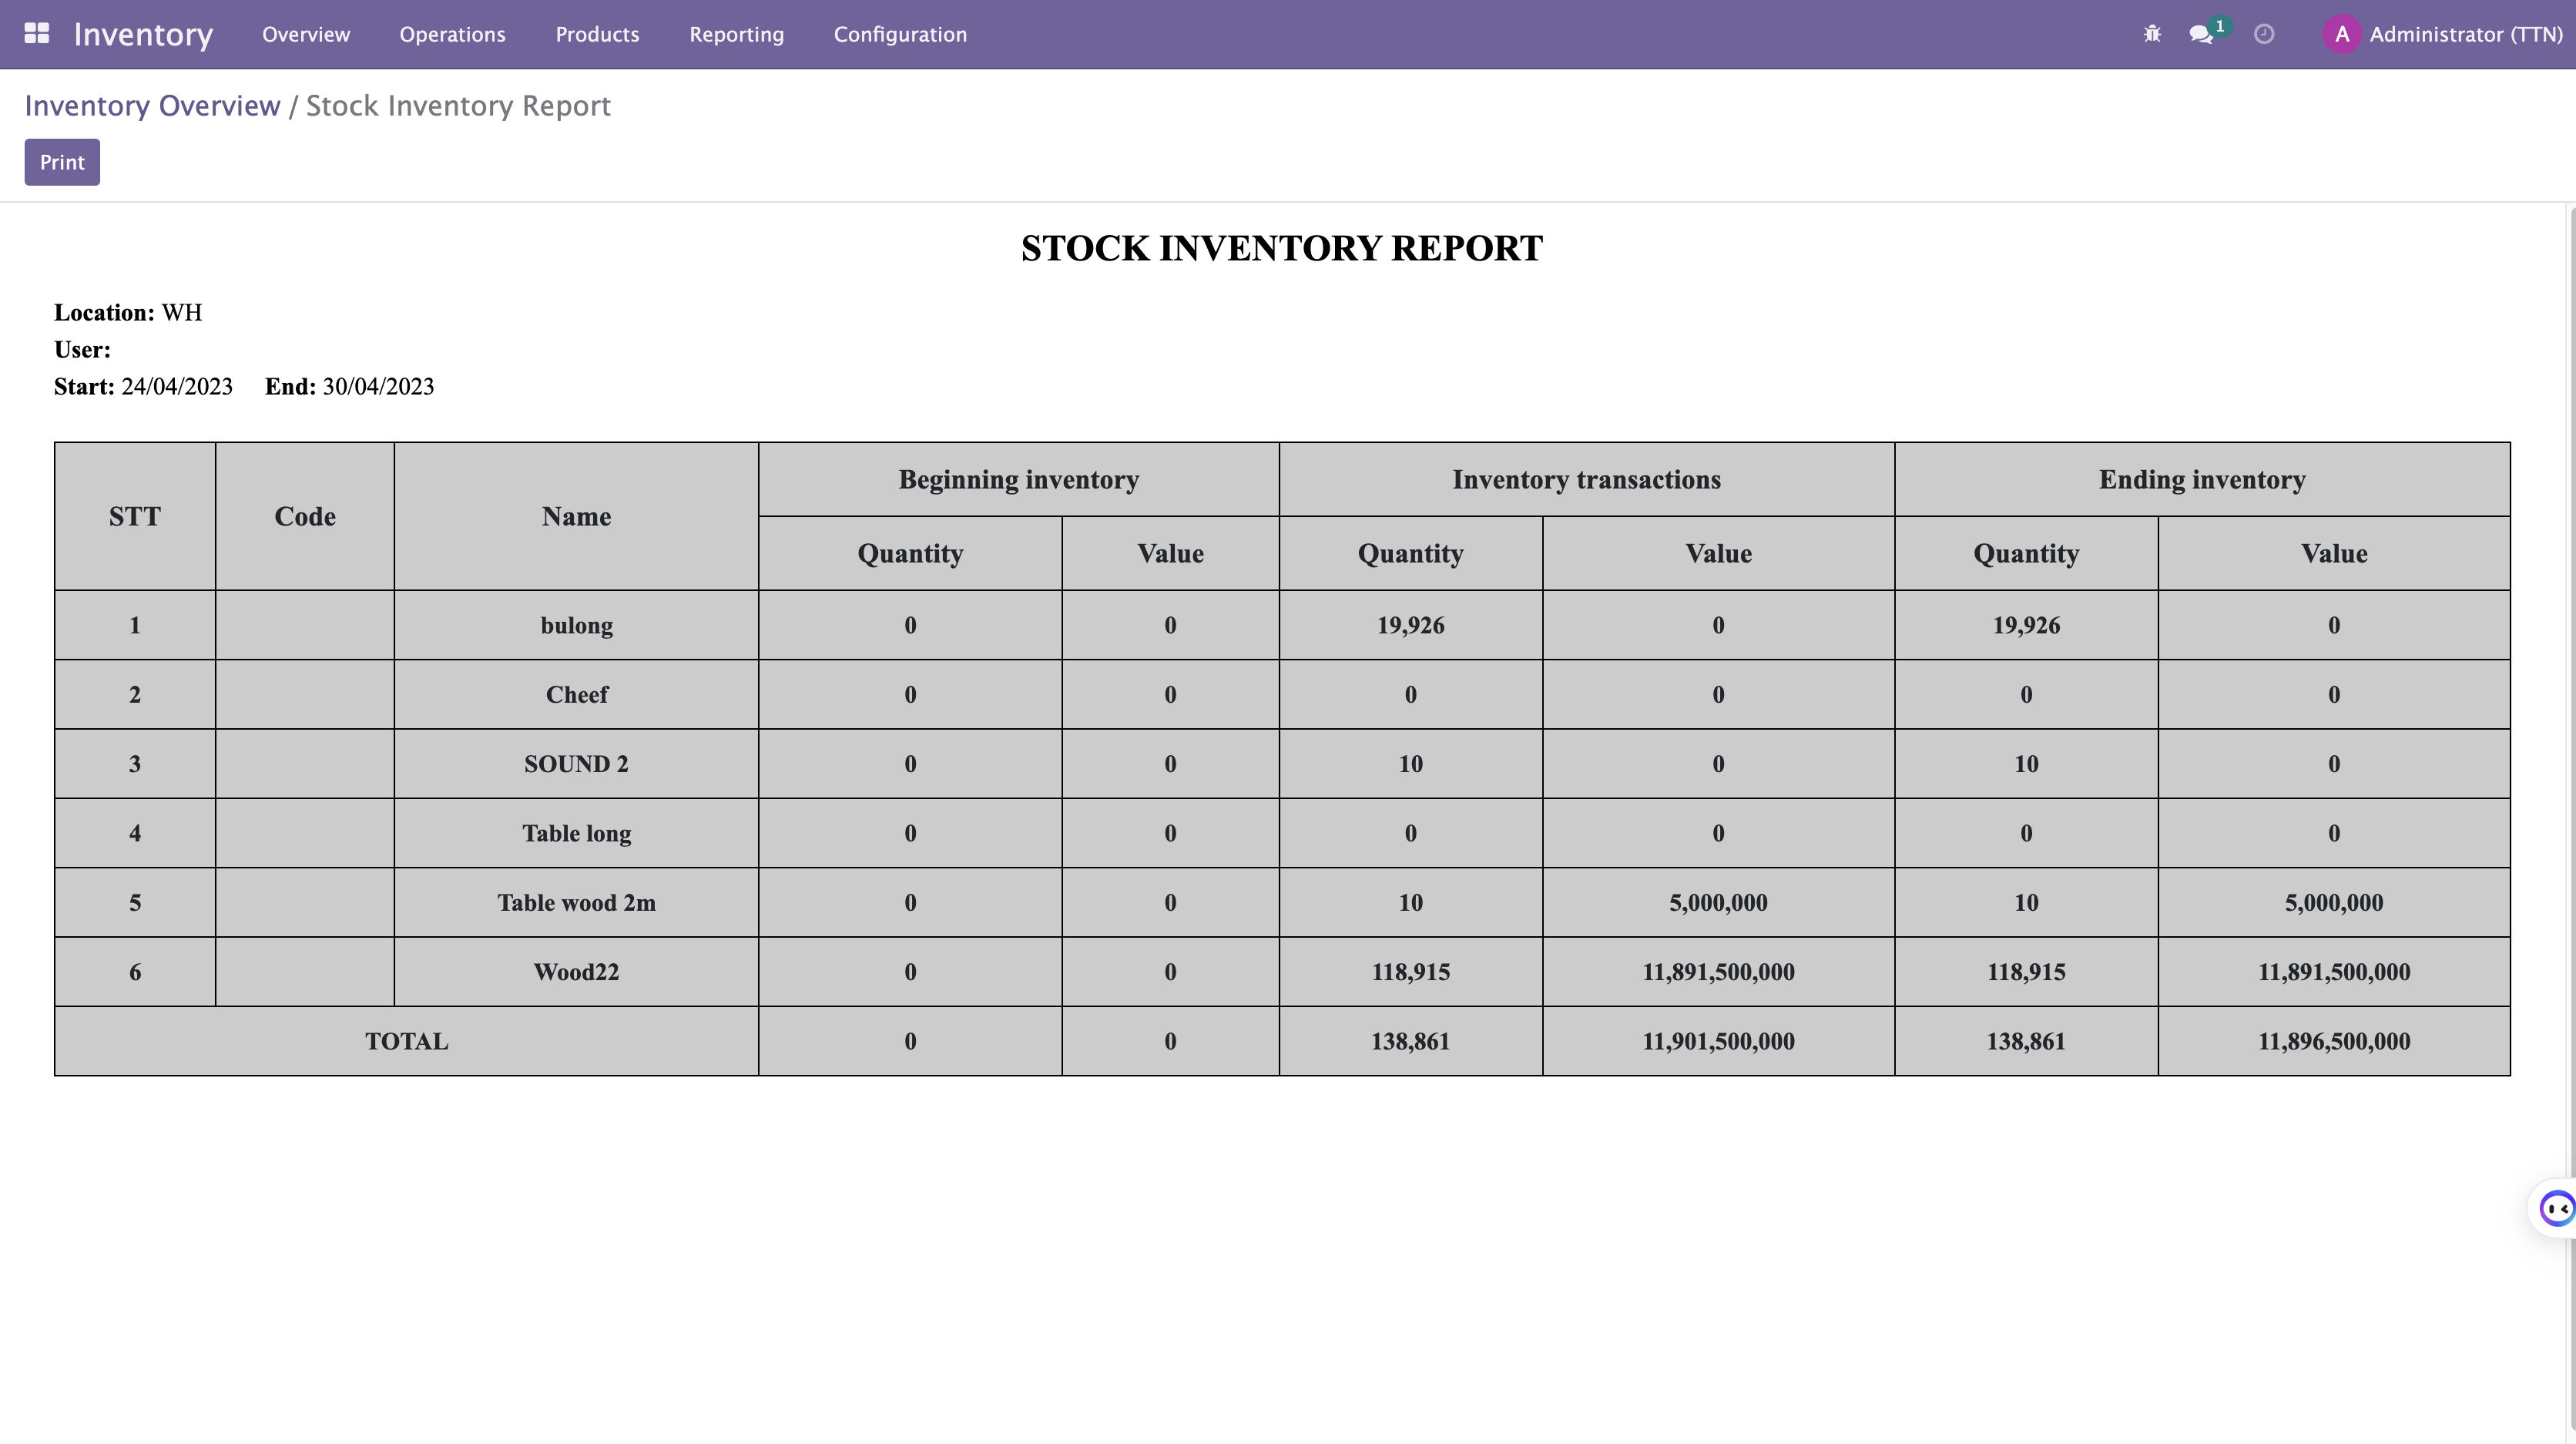Open the Configuration menu

click(x=900, y=34)
